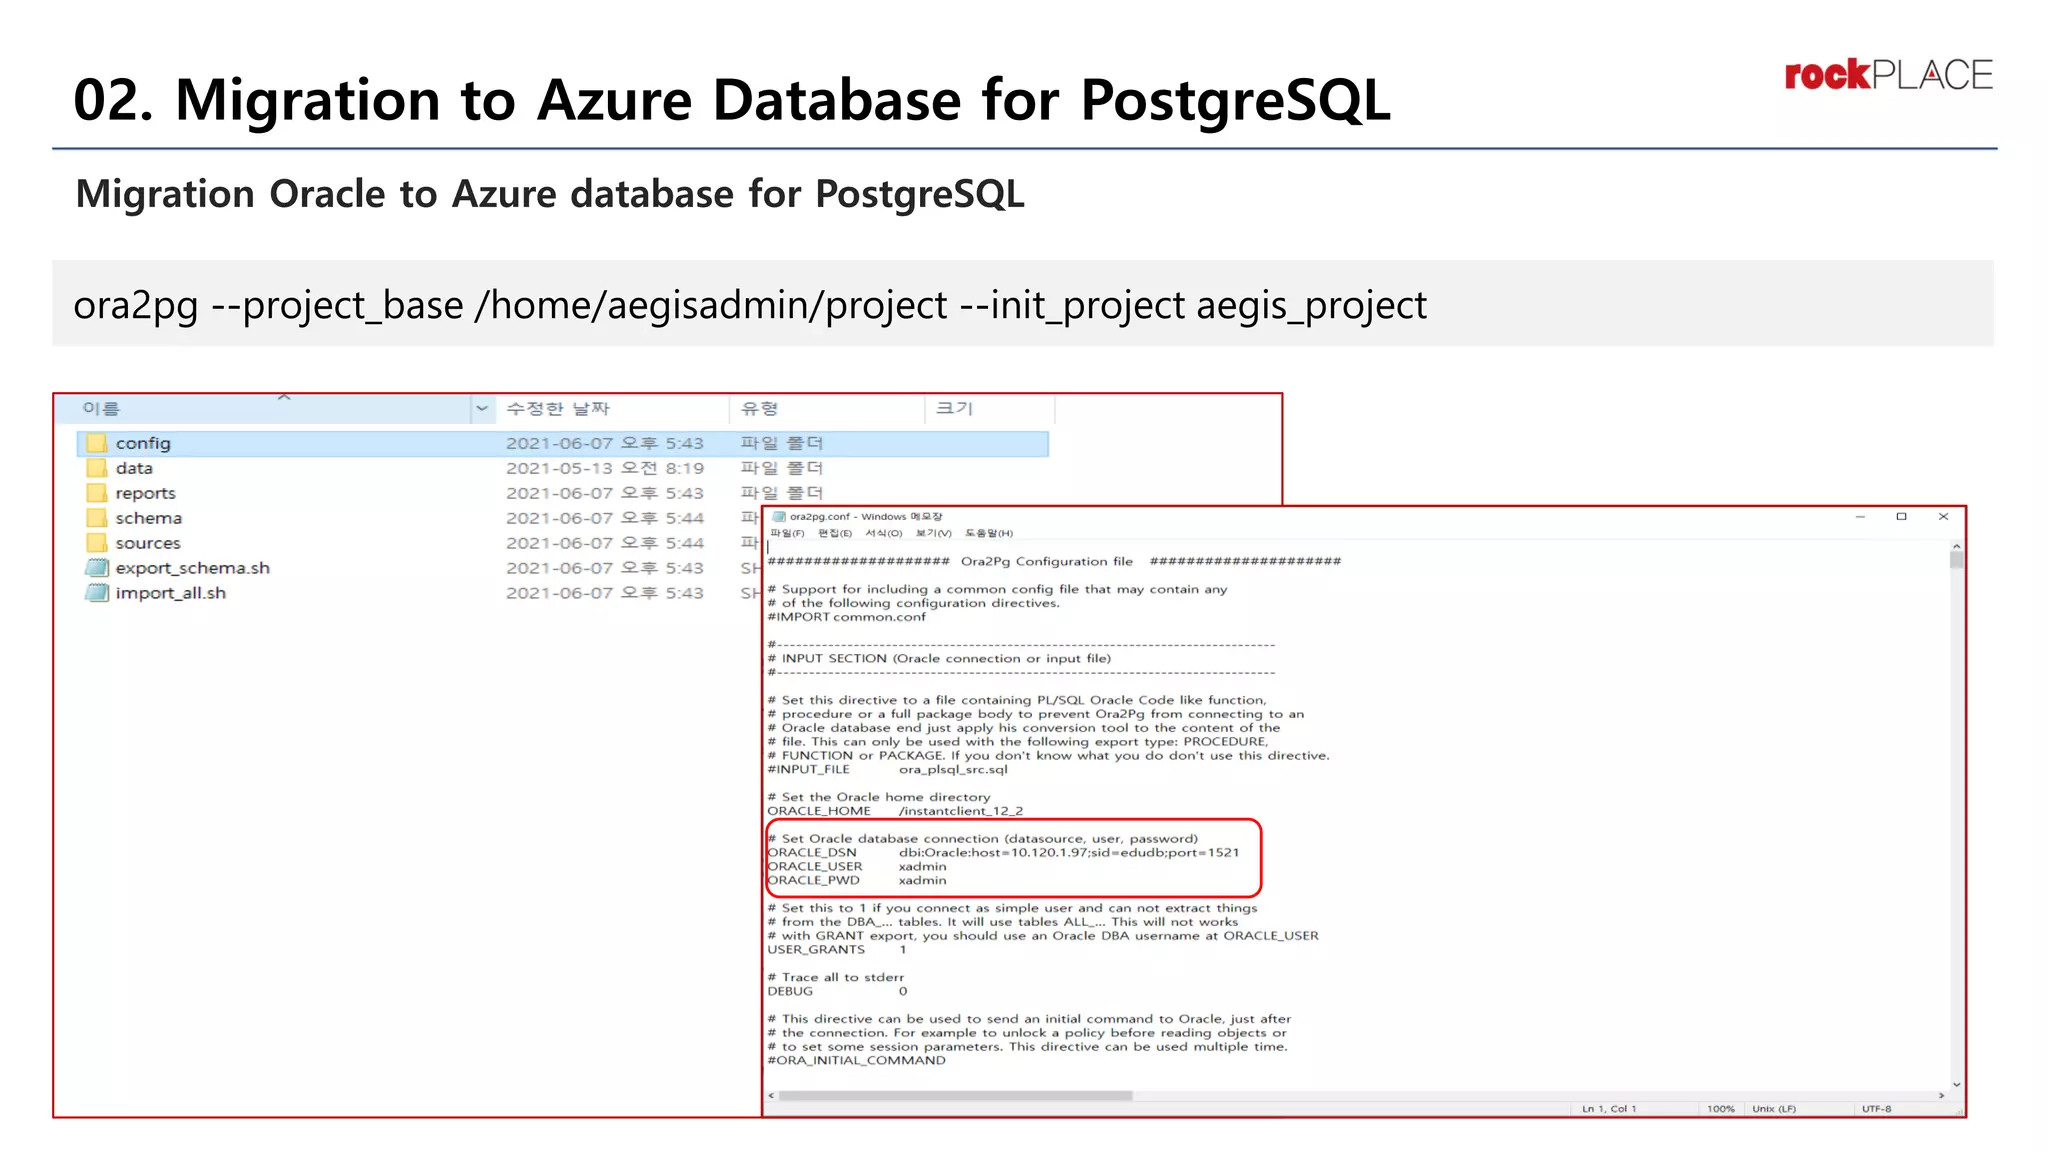Screen dimensions: 2048x1152
Task: Click the Notepad icon in ora2pg.conf title bar
Action: click(x=779, y=517)
